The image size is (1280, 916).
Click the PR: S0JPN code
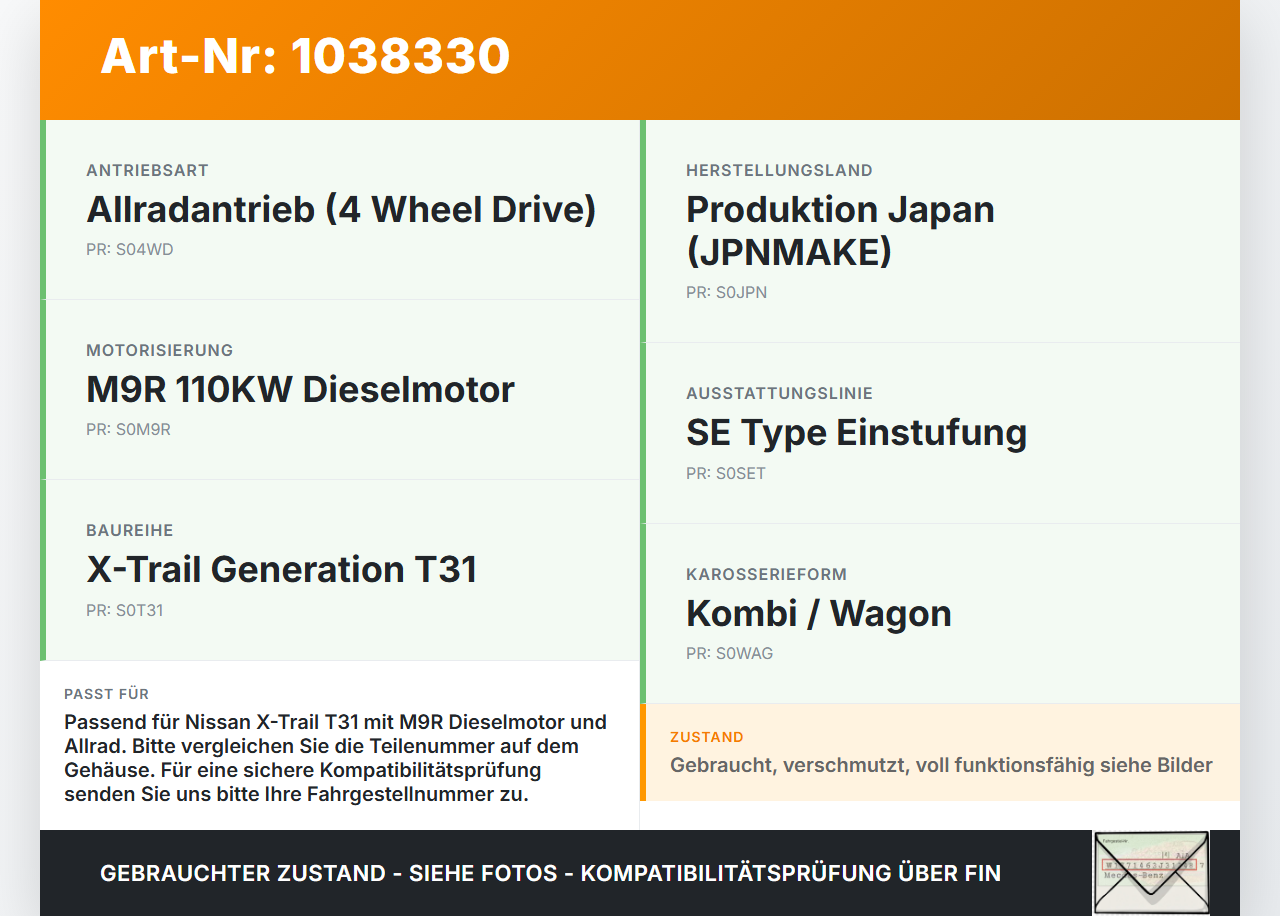pyautogui.click(x=727, y=292)
